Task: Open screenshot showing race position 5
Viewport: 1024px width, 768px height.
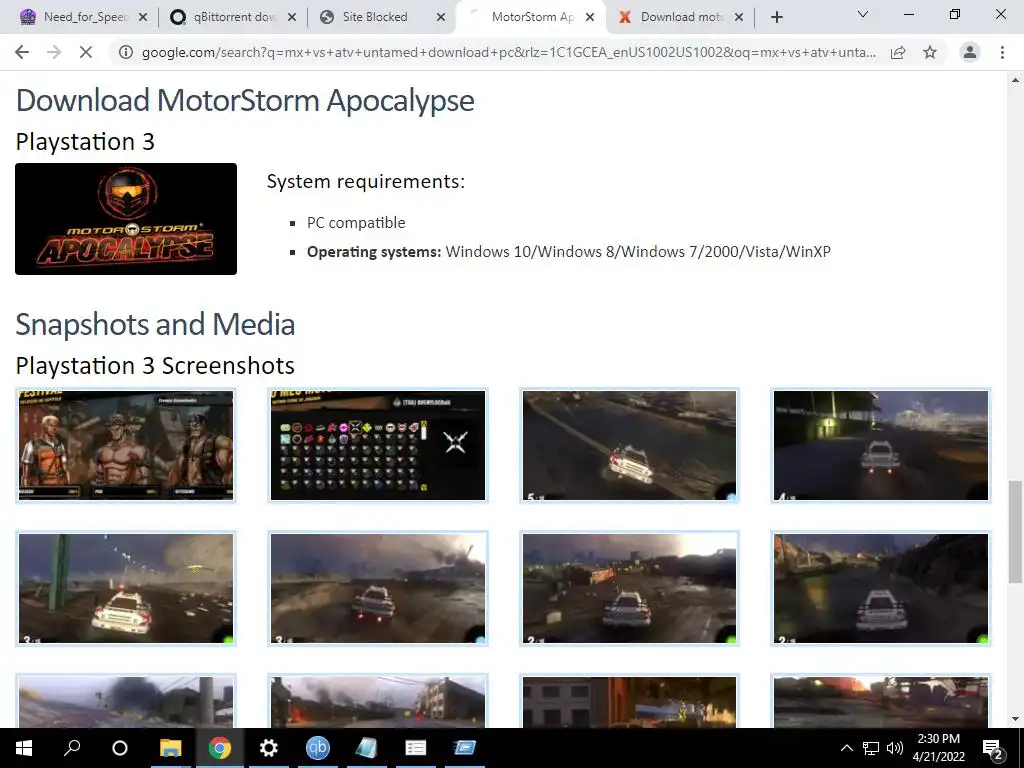Action: (630, 445)
